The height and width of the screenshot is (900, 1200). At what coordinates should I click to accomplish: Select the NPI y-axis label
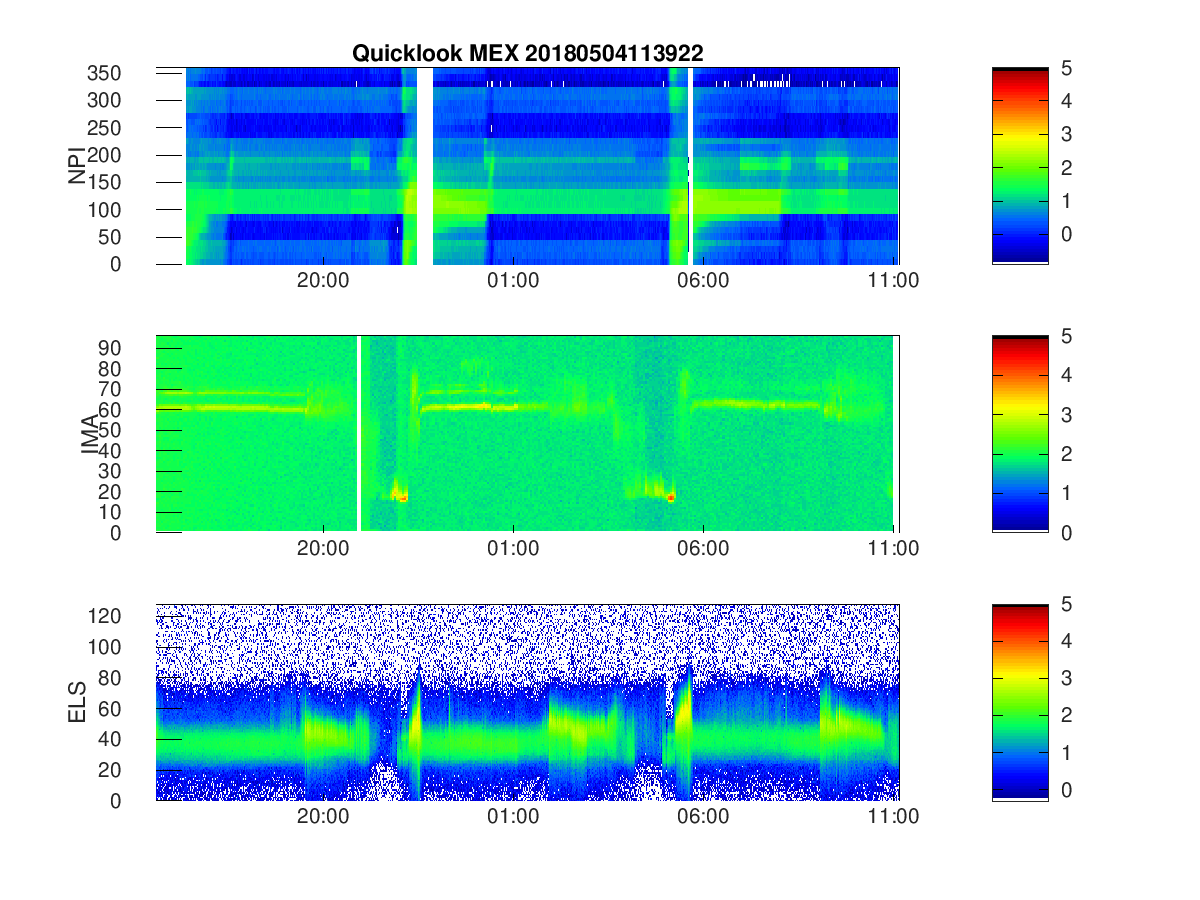click(77, 166)
